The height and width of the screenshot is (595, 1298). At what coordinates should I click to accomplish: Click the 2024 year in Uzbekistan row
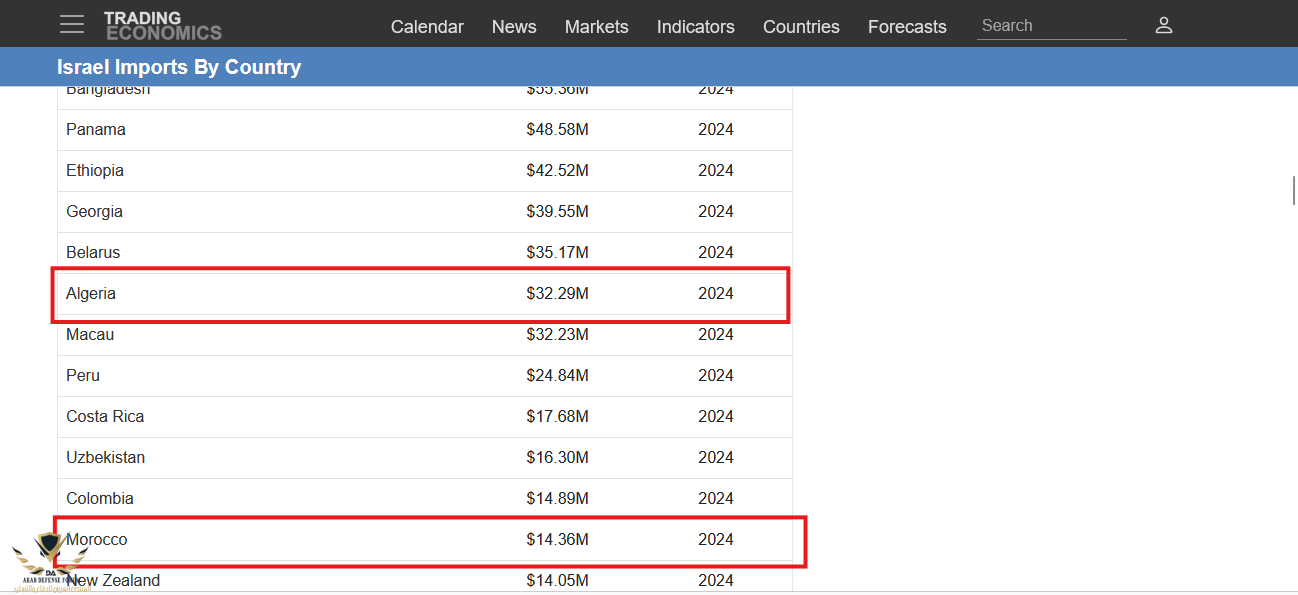click(716, 458)
